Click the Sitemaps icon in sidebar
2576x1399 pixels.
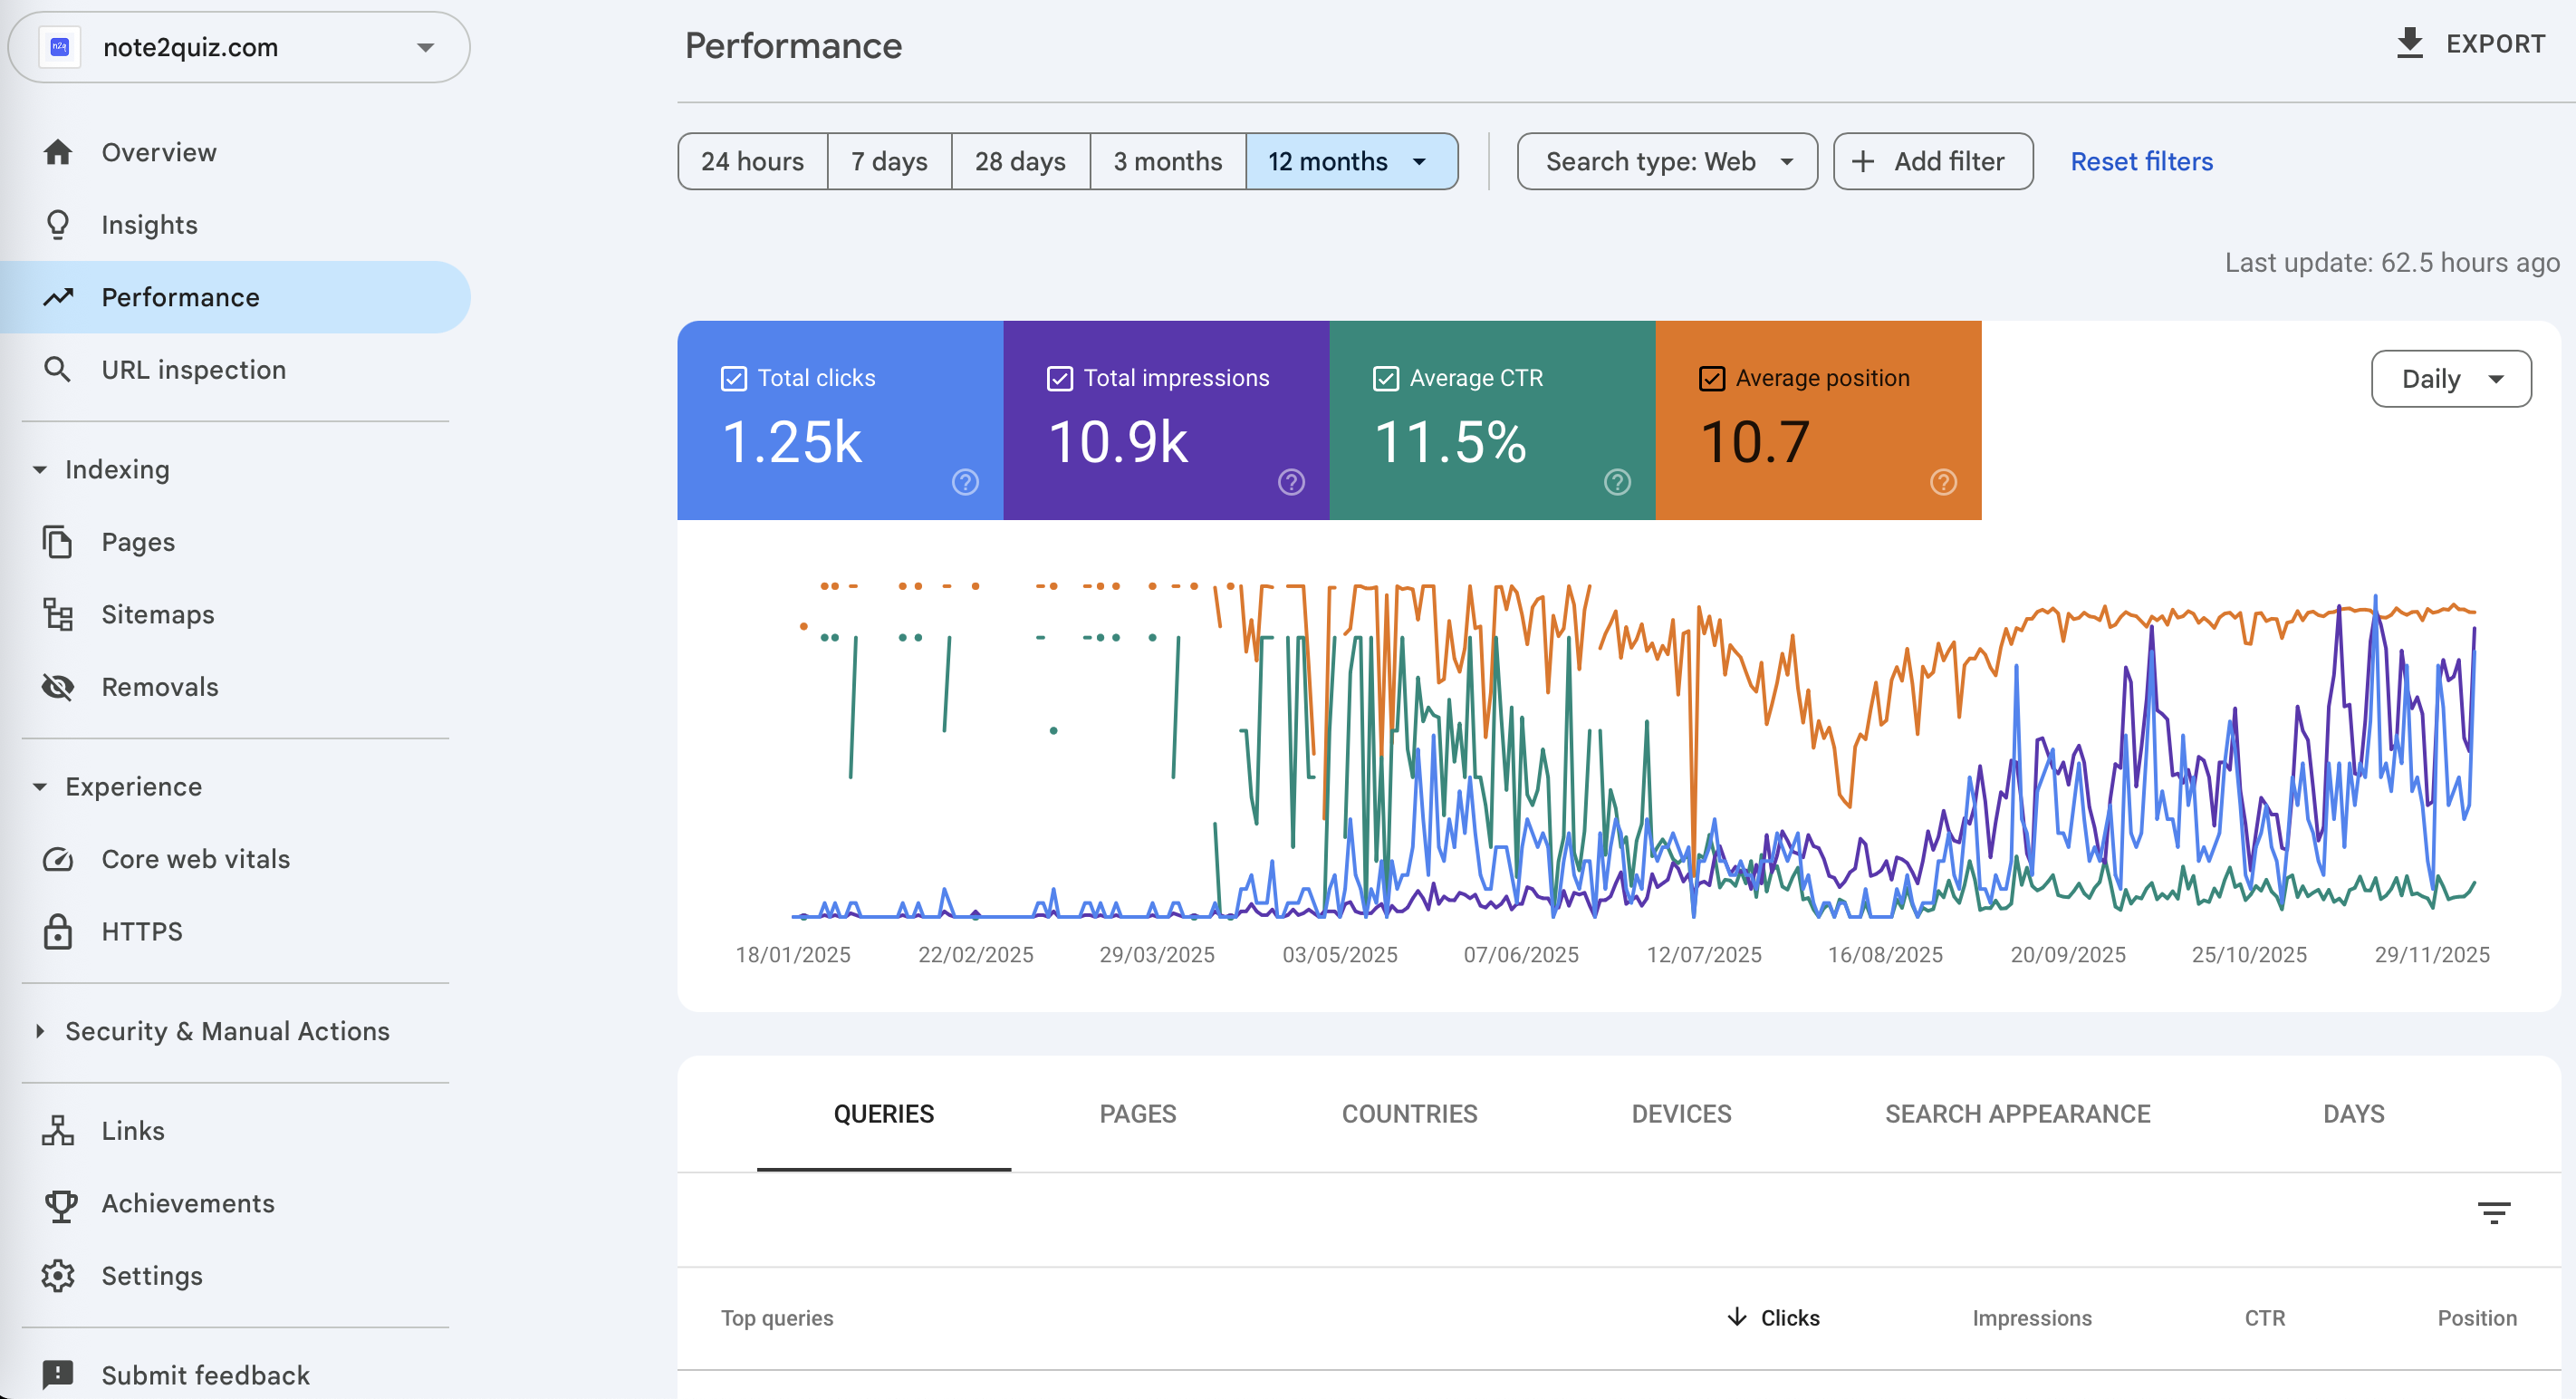58,614
